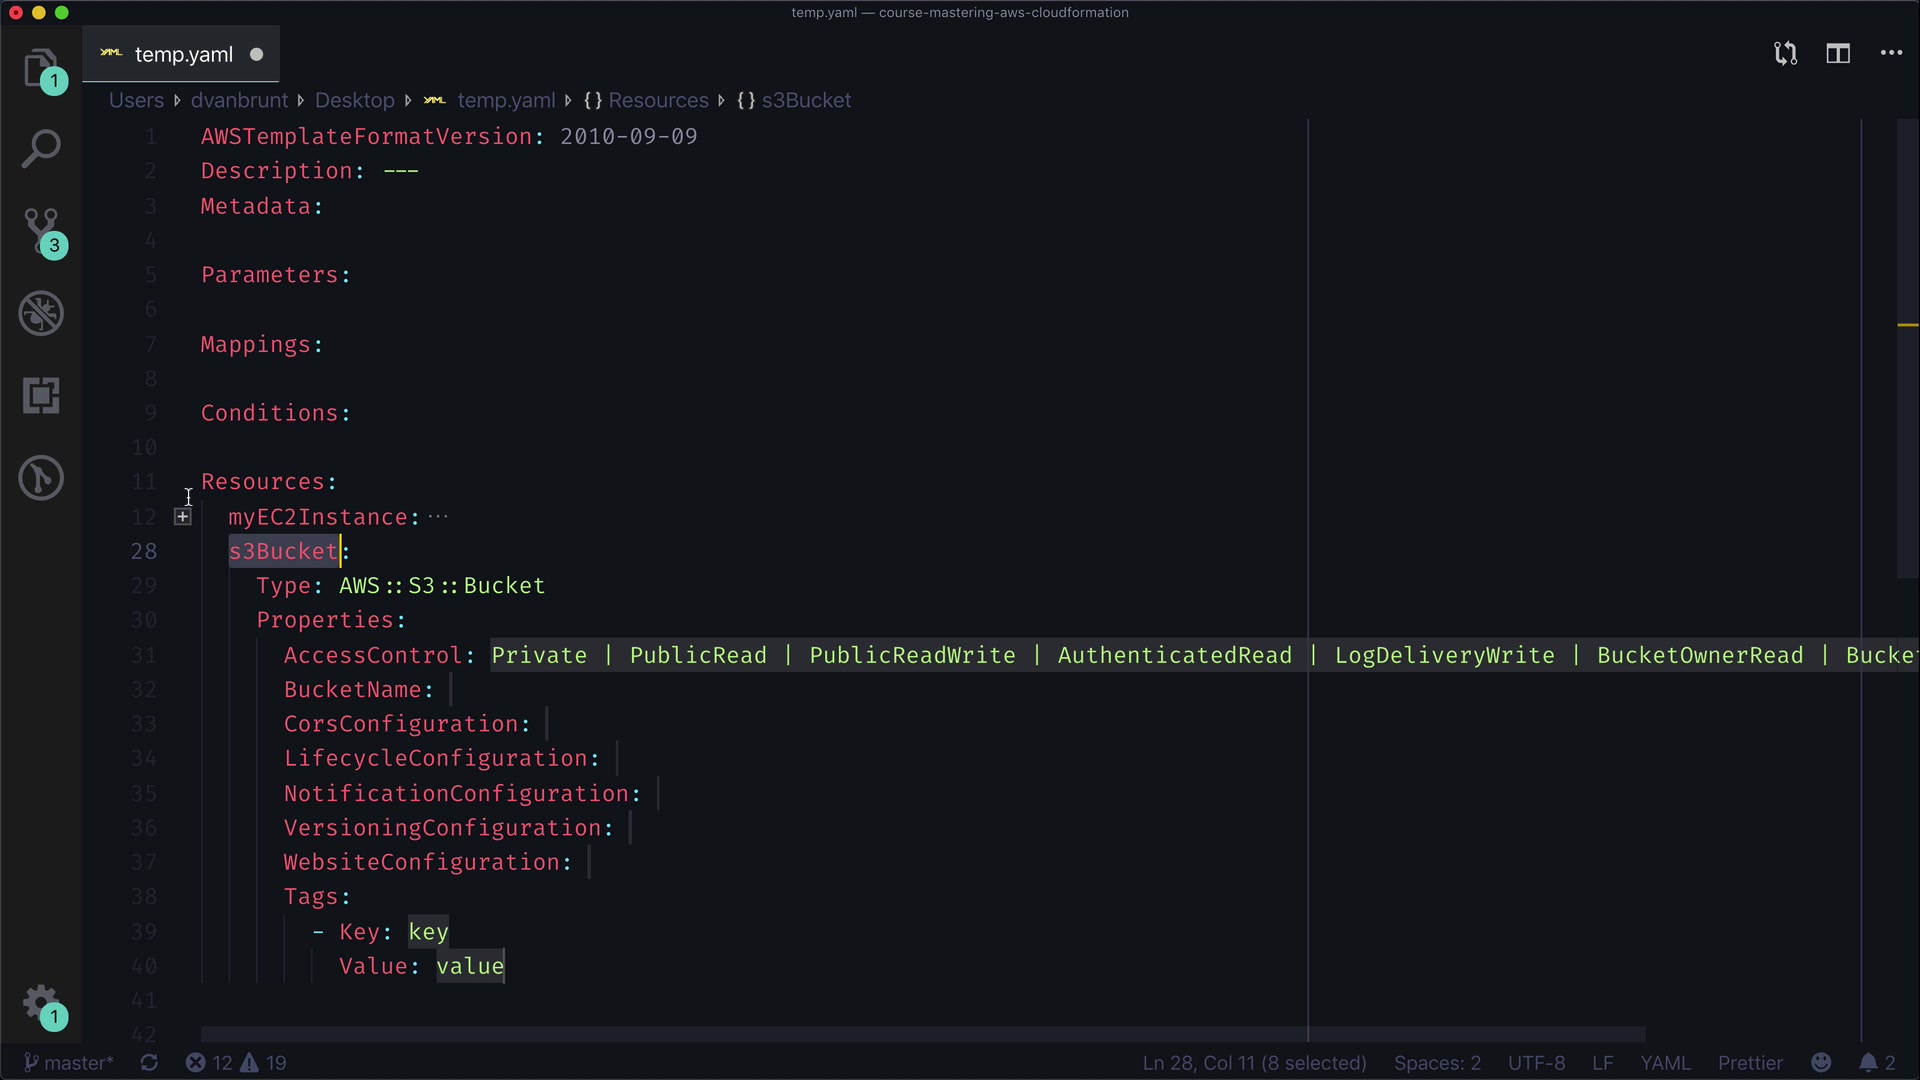Click the s3Bucket breadcrumb segment
Viewport: 1920px width, 1080px height.
(x=806, y=100)
